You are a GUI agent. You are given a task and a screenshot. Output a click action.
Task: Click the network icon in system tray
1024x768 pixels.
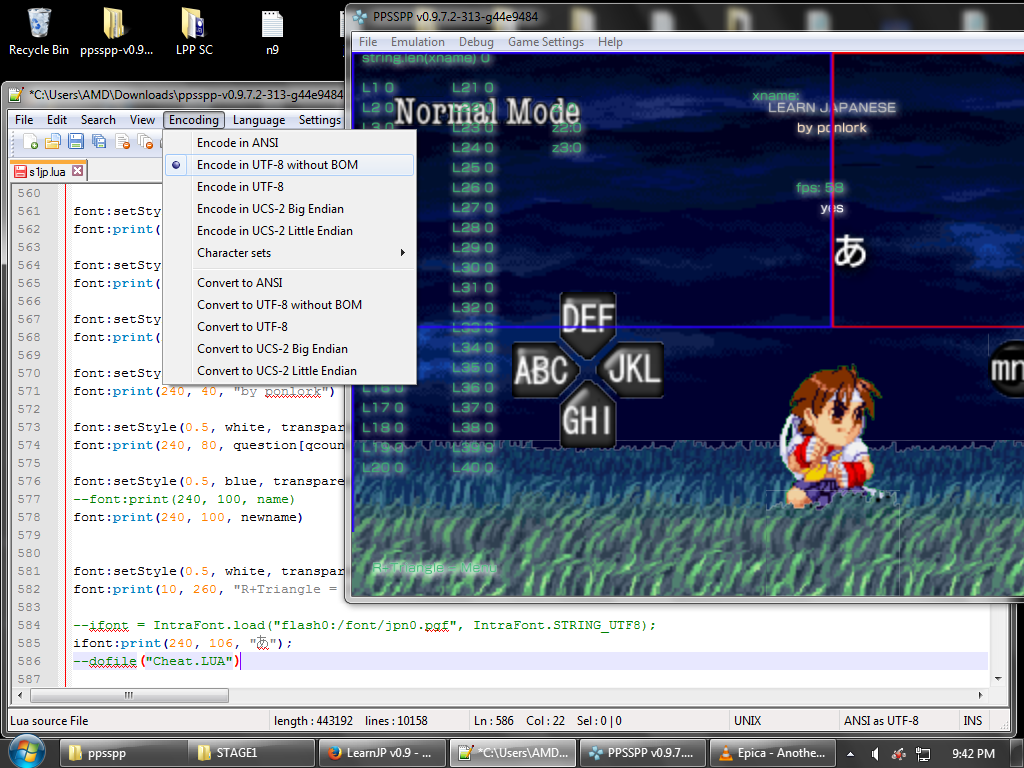click(x=924, y=753)
